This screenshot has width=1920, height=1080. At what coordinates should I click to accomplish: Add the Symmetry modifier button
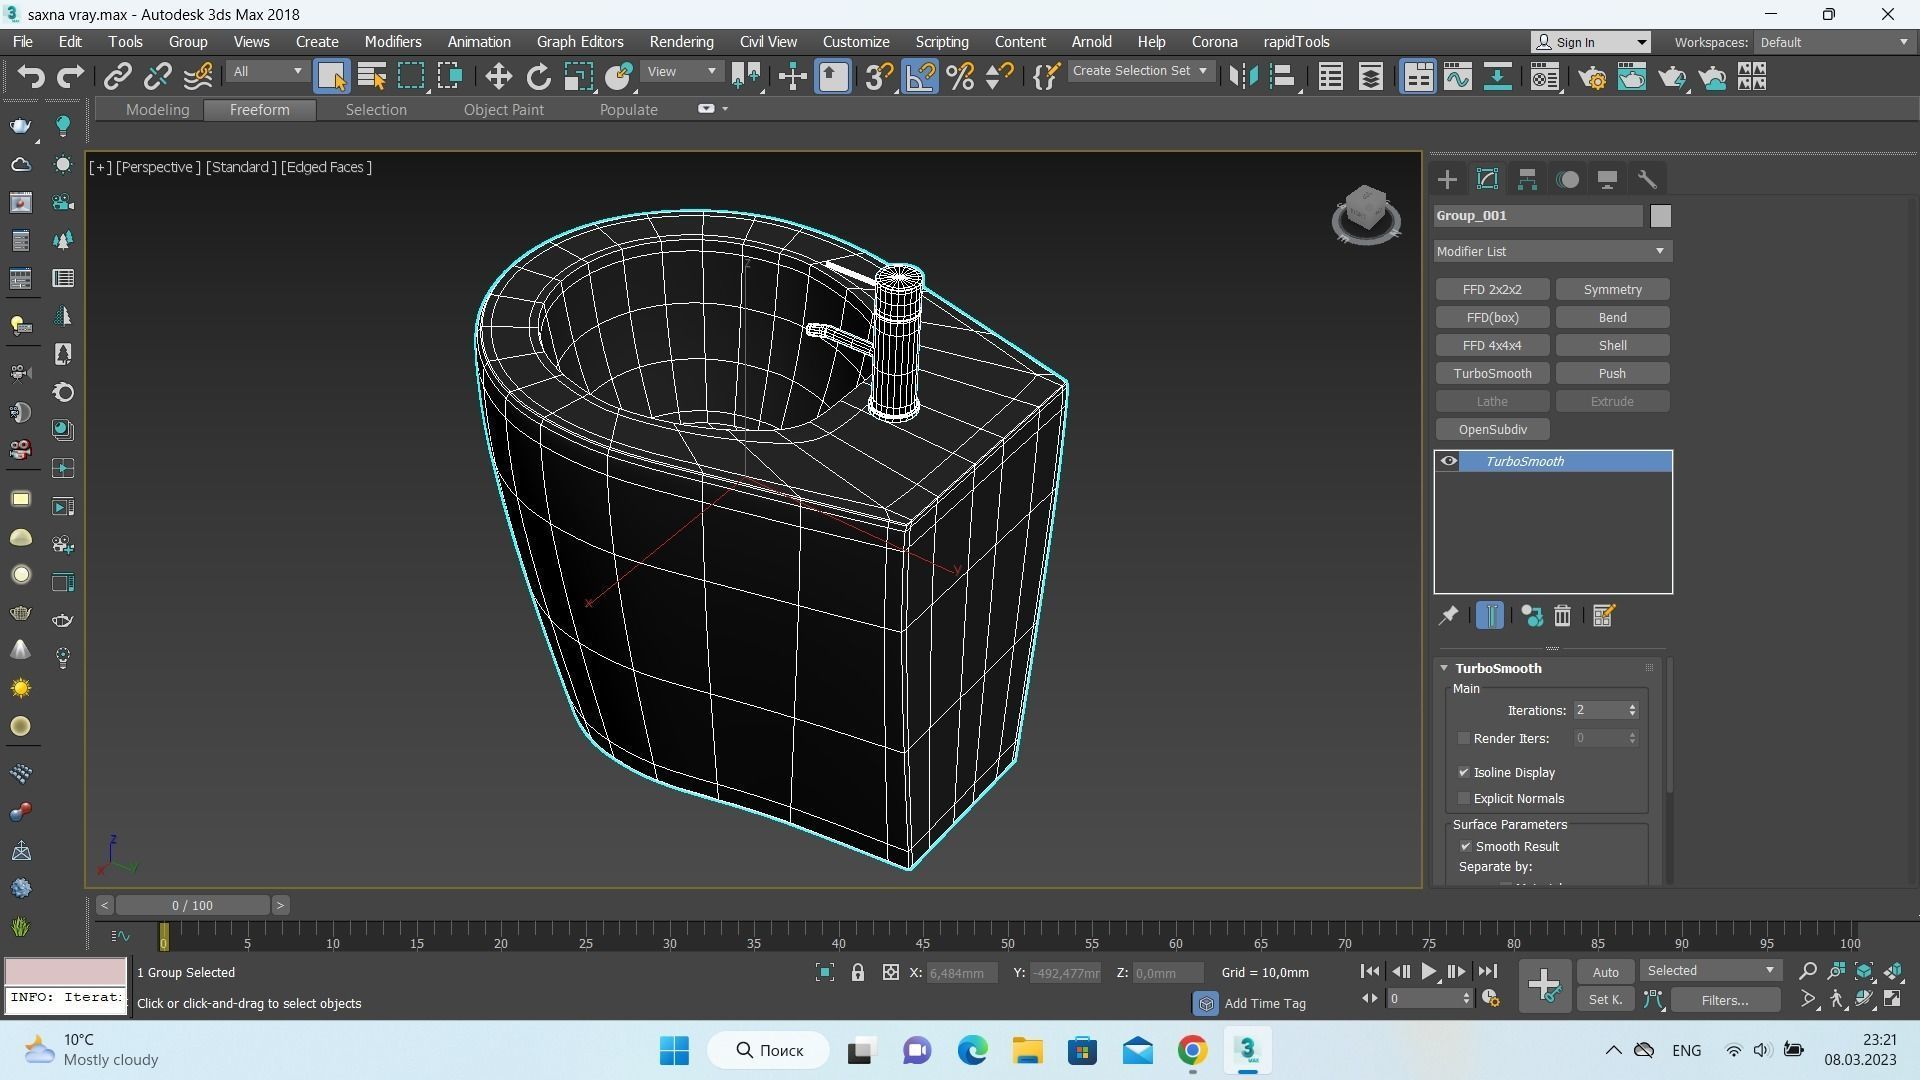1612,290
